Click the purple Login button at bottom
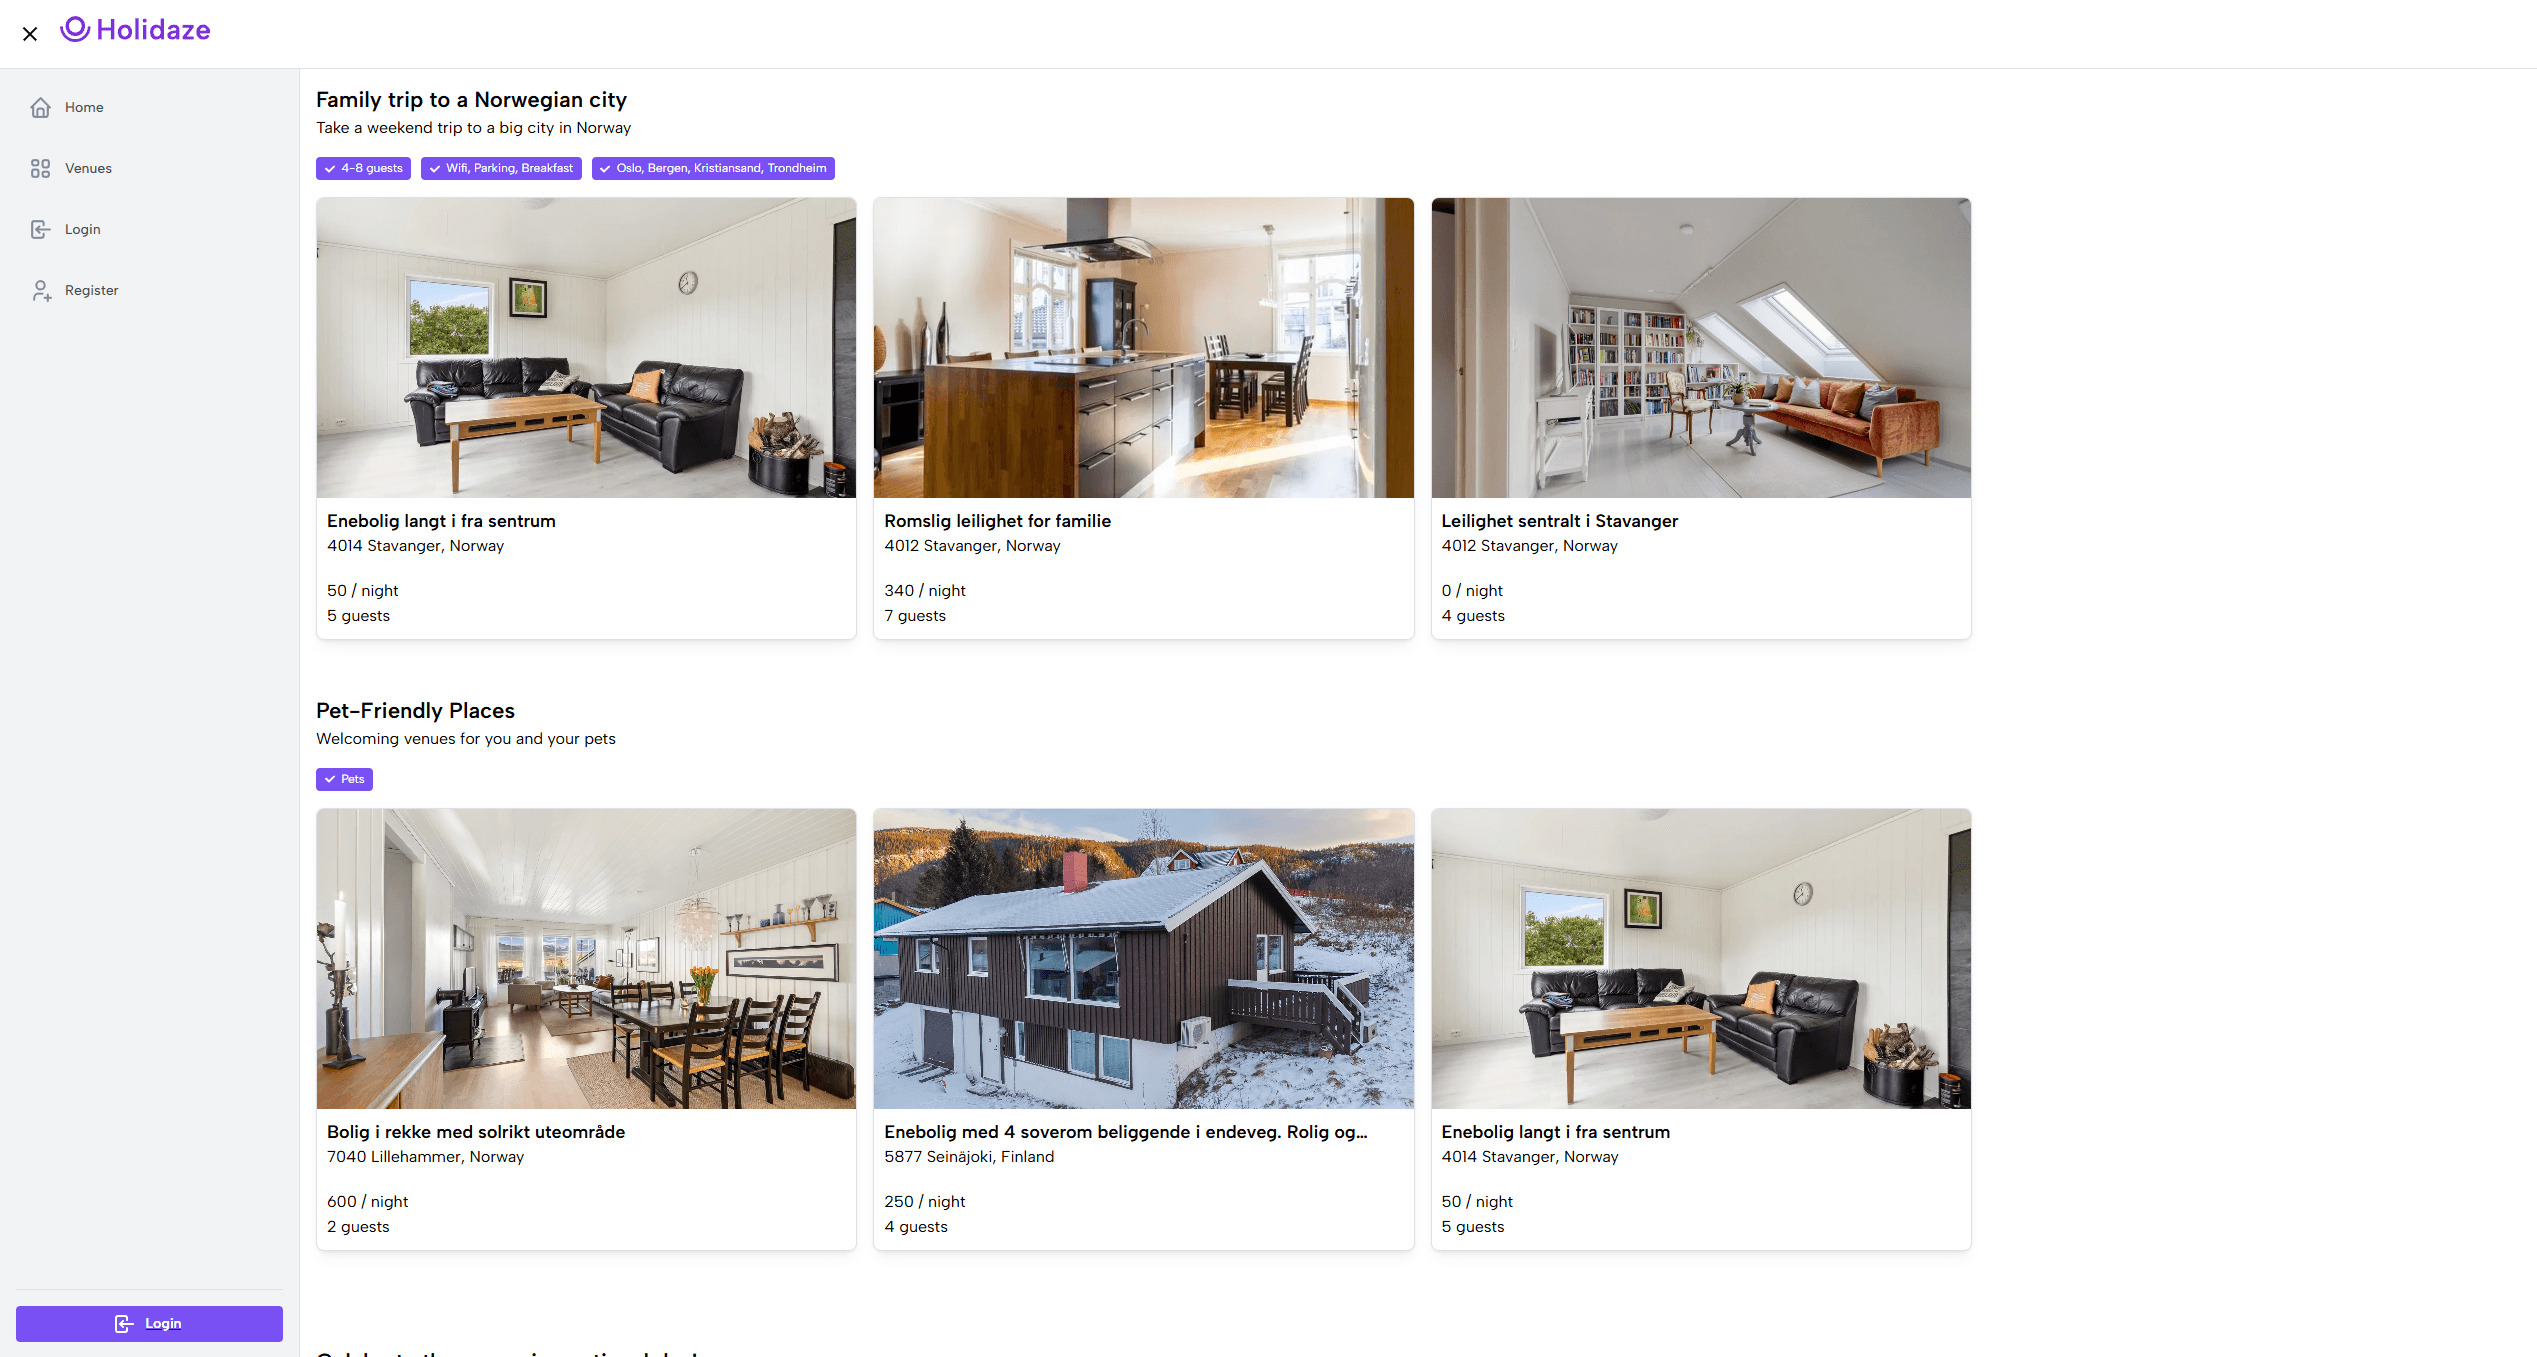Viewport: 2537px width, 1357px height. [x=149, y=1323]
